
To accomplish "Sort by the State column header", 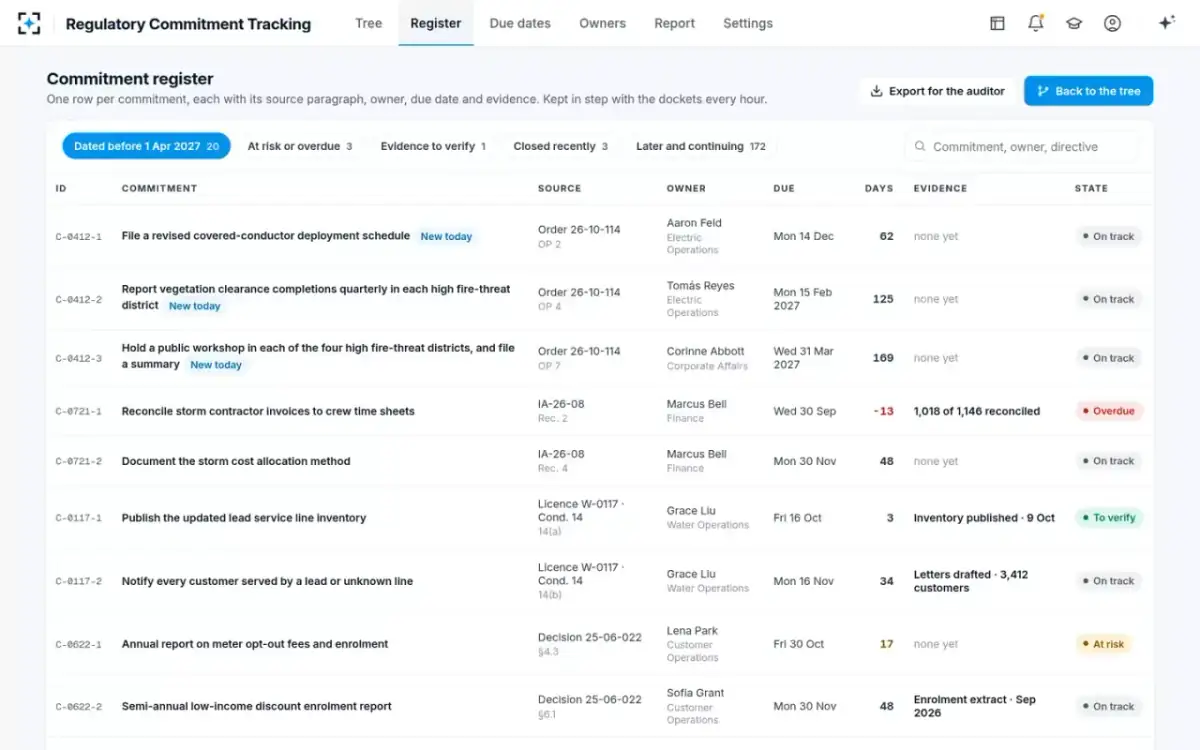I will coord(1091,188).
